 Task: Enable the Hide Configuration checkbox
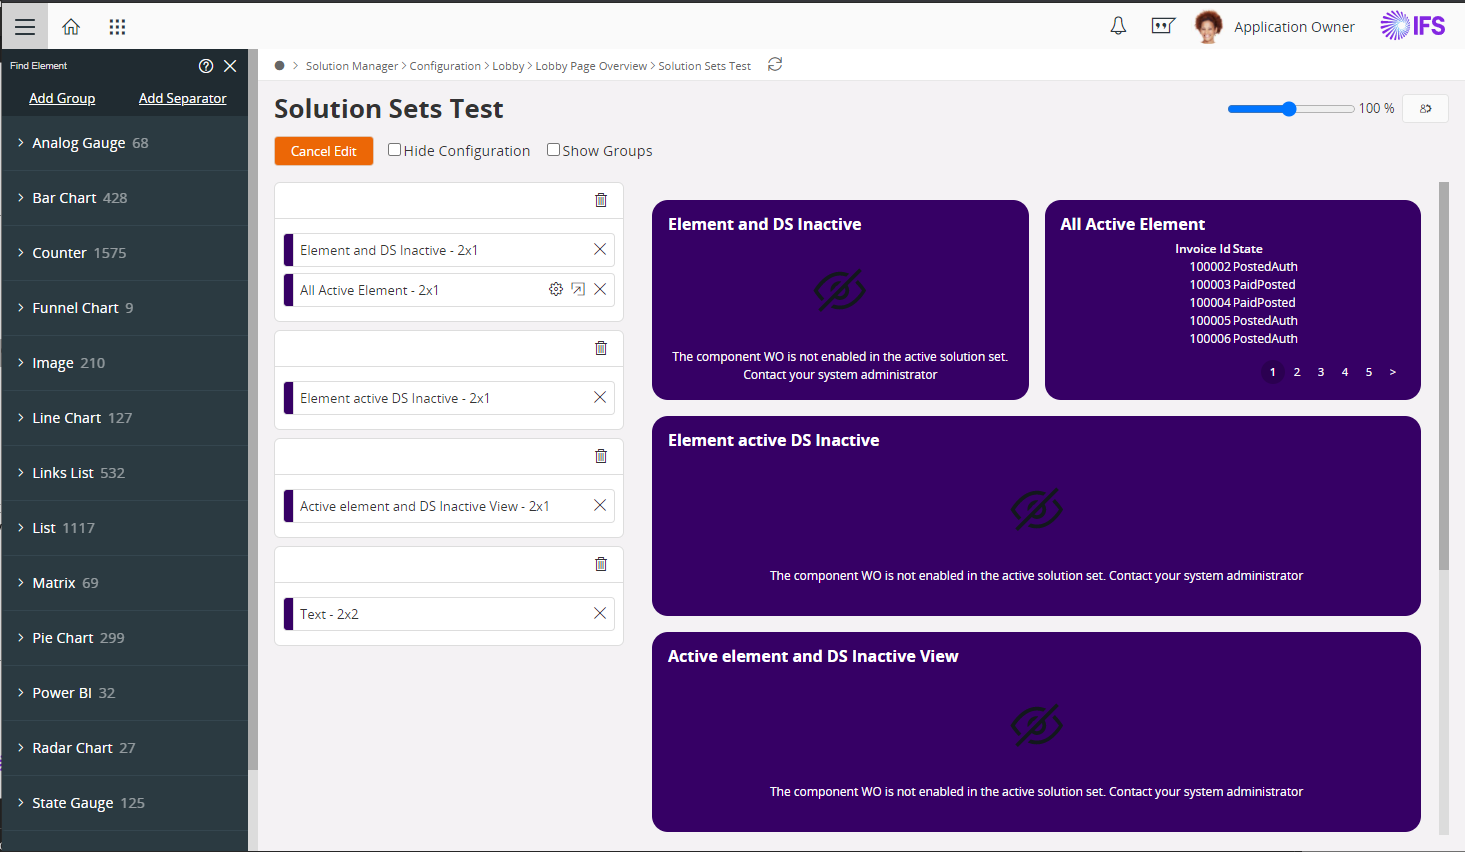point(395,150)
